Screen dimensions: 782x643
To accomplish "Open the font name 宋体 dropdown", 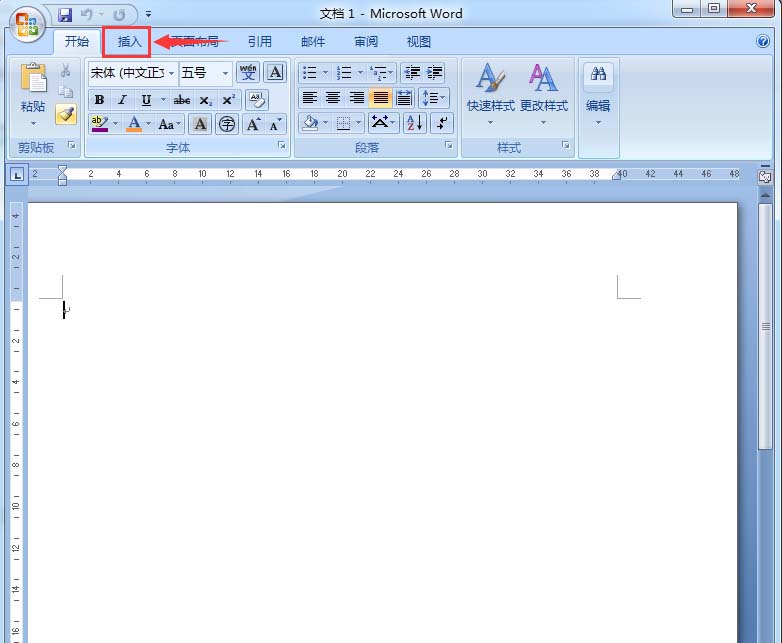I will [171, 73].
